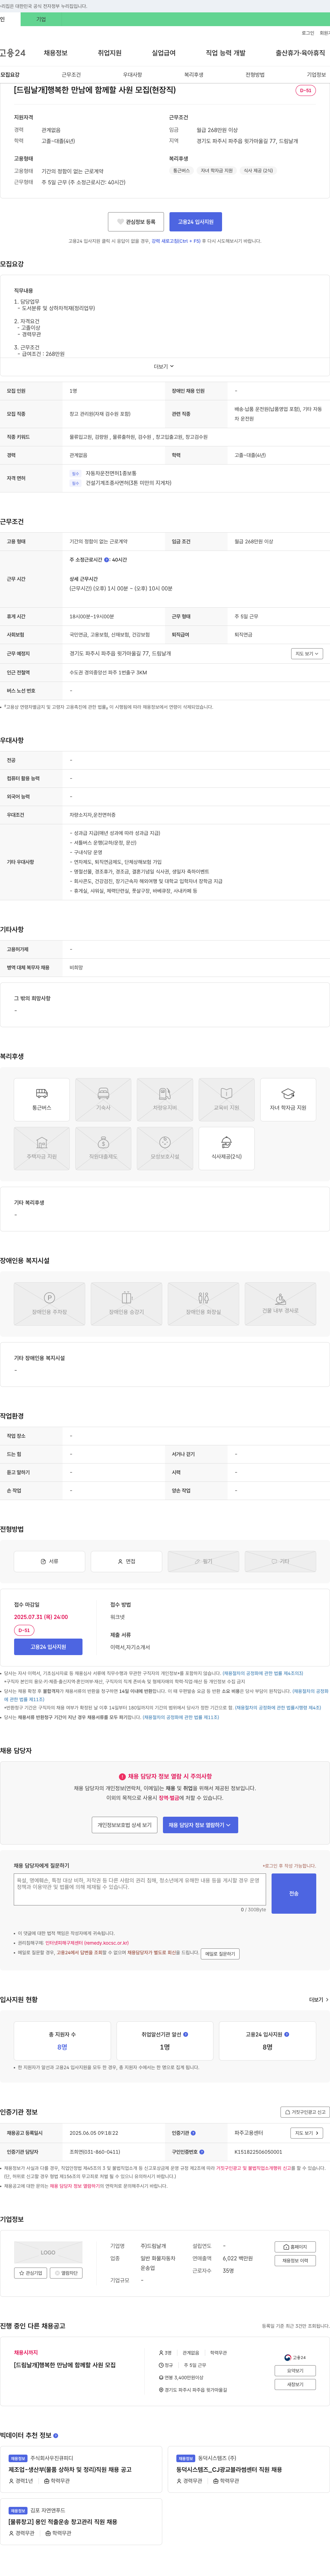
Task: Click top 고용24 입사지원 apply button
Action: pyautogui.click(x=196, y=222)
